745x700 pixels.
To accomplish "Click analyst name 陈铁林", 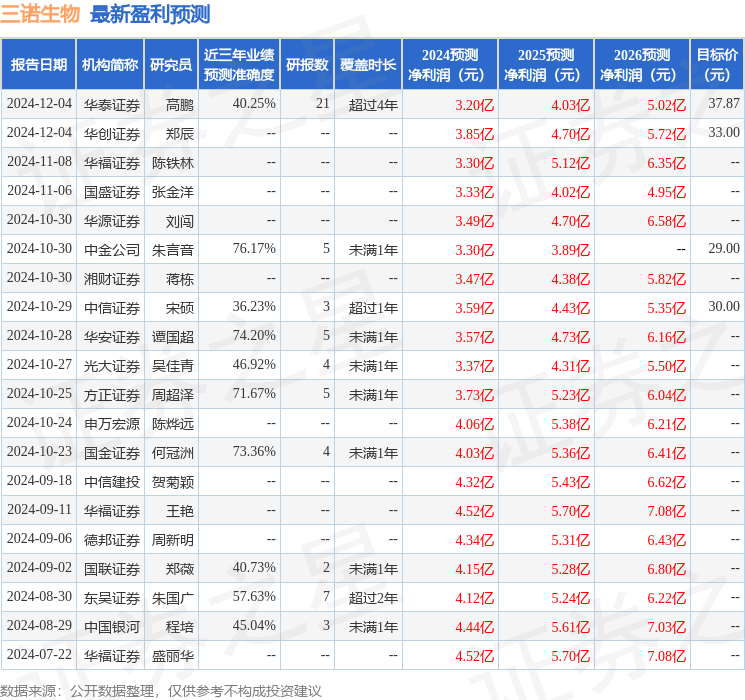I will [173, 163].
